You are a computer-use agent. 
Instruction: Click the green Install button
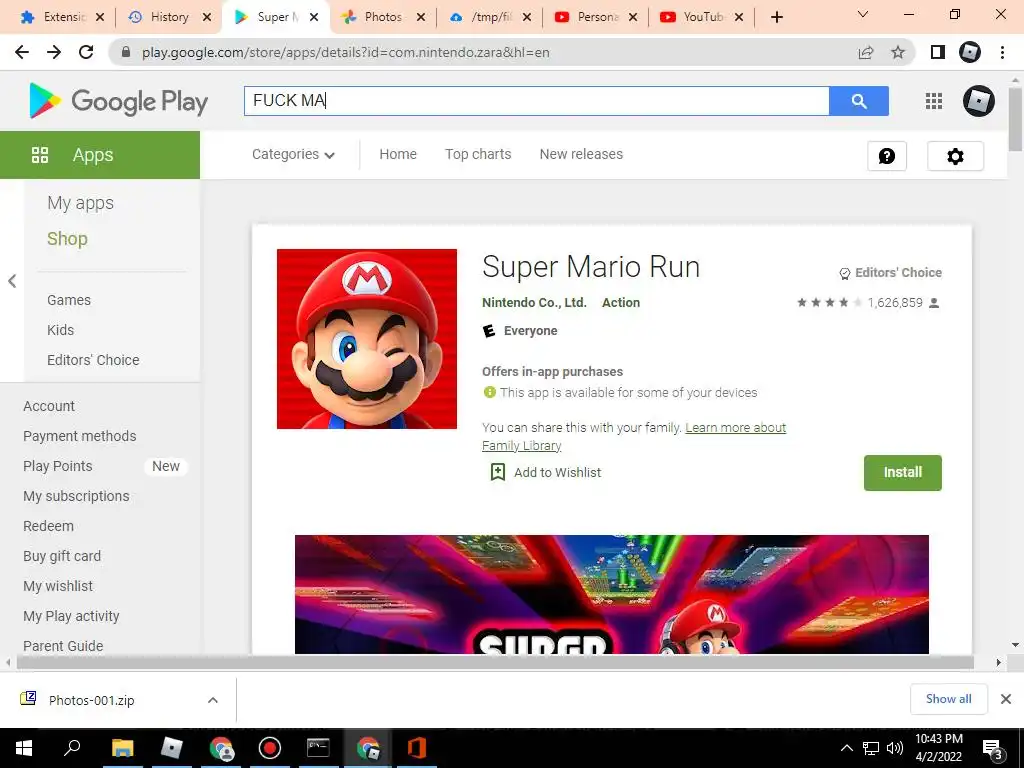pyautogui.click(x=903, y=472)
